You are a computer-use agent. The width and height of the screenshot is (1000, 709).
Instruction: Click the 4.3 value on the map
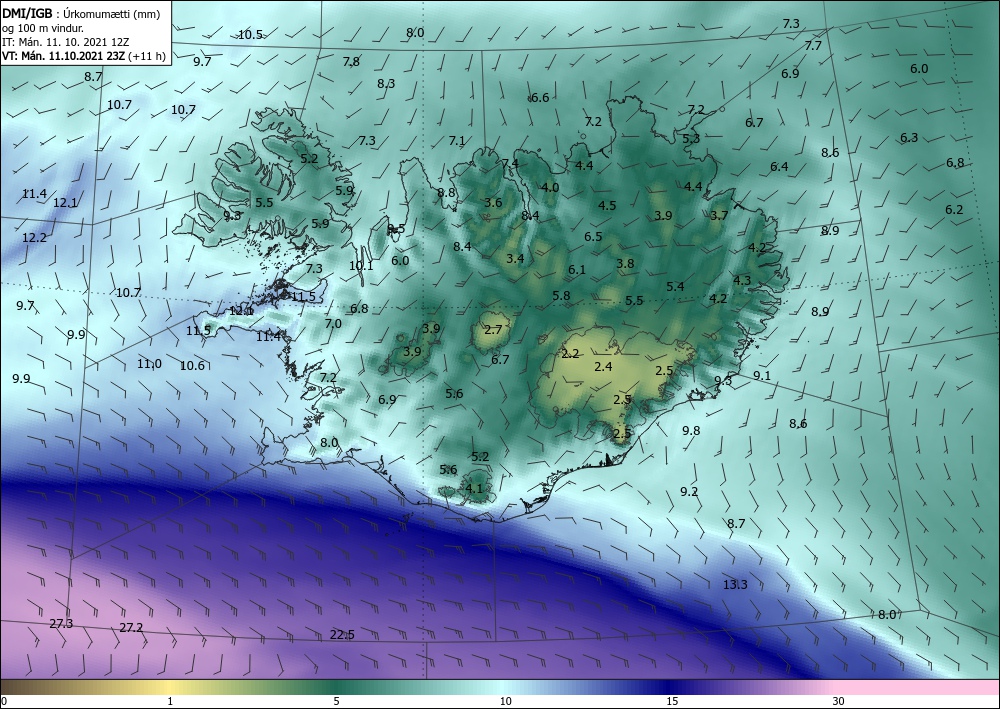click(742, 281)
